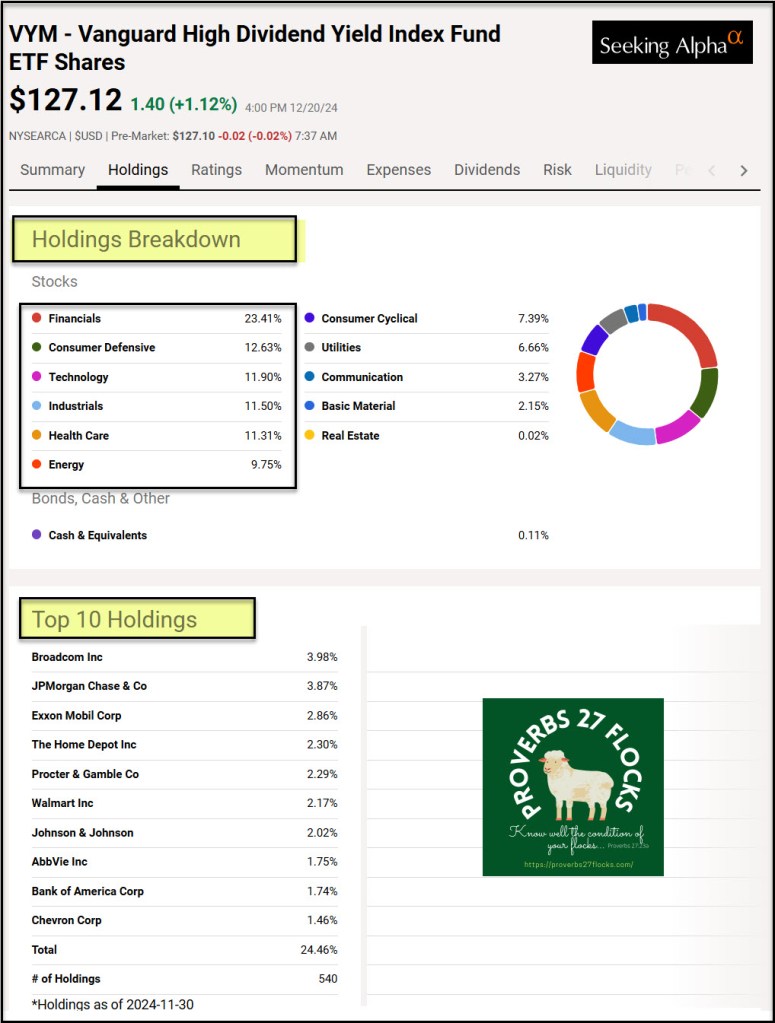Open the Risk tab
Image resolution: width=775 pixels, height=1023 pixels.
[557, 170]
